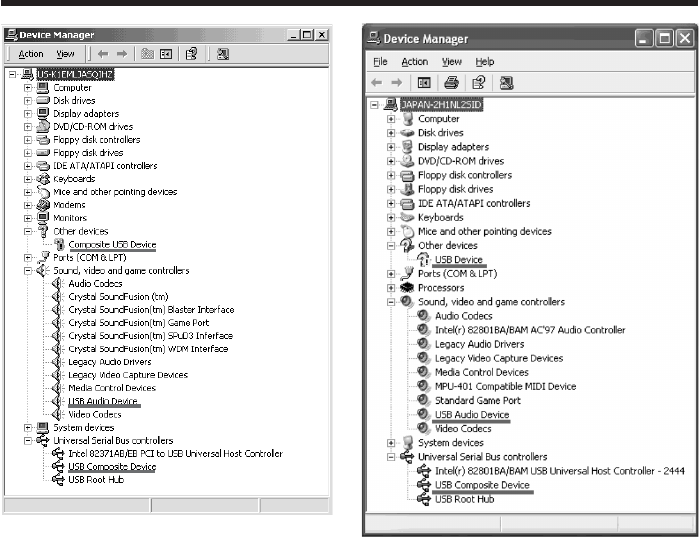This screenshot has width=699, height=537.
Task: Select Media Control Devices in the left window
Action: click(x=112, y=388)
